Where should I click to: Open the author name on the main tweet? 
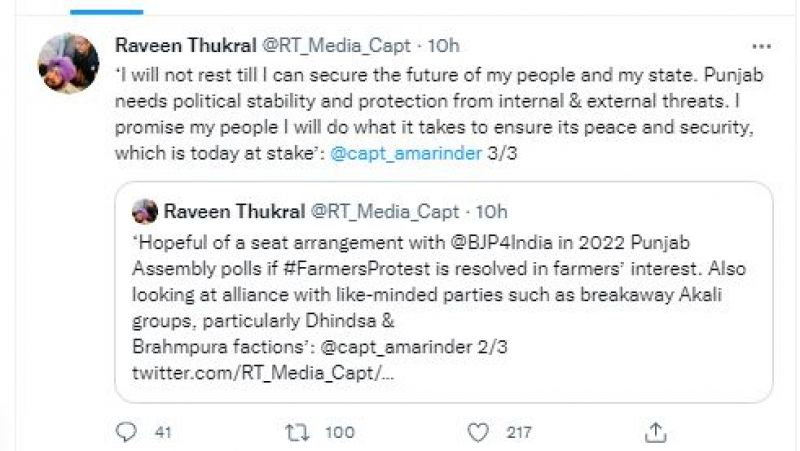(185, 45)
